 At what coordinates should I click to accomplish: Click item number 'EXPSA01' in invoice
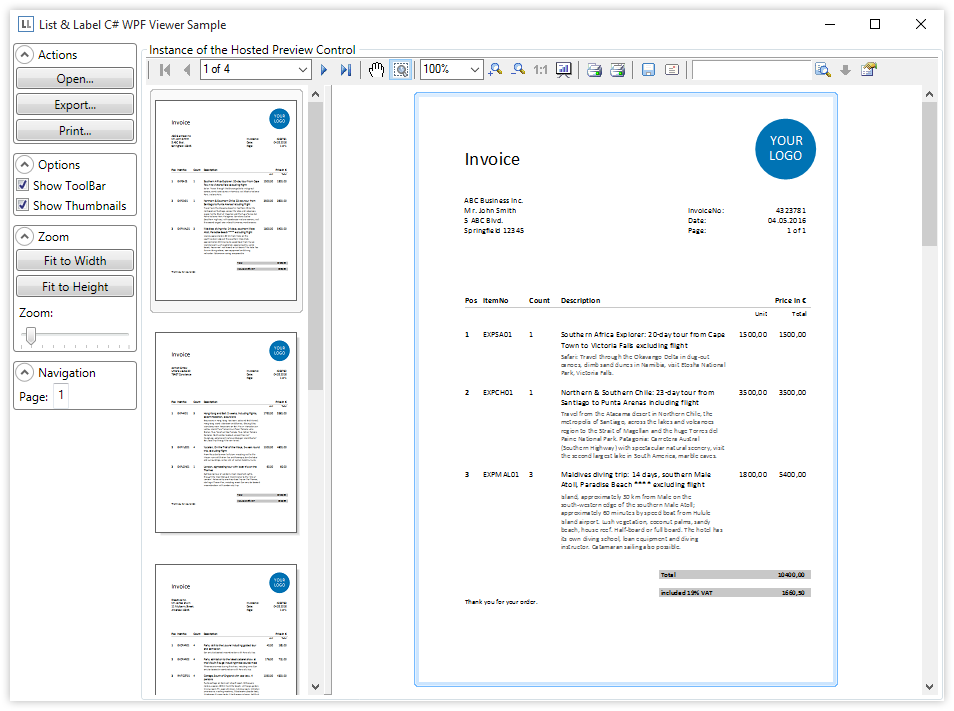click(498, 335)
